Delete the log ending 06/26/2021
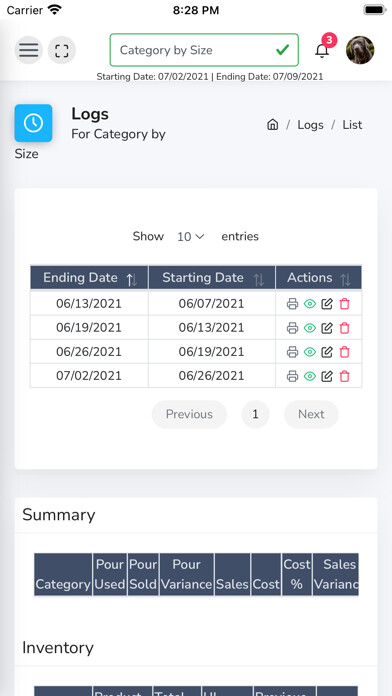This screenshot has height=696, width=392. (x=344, y=352)
